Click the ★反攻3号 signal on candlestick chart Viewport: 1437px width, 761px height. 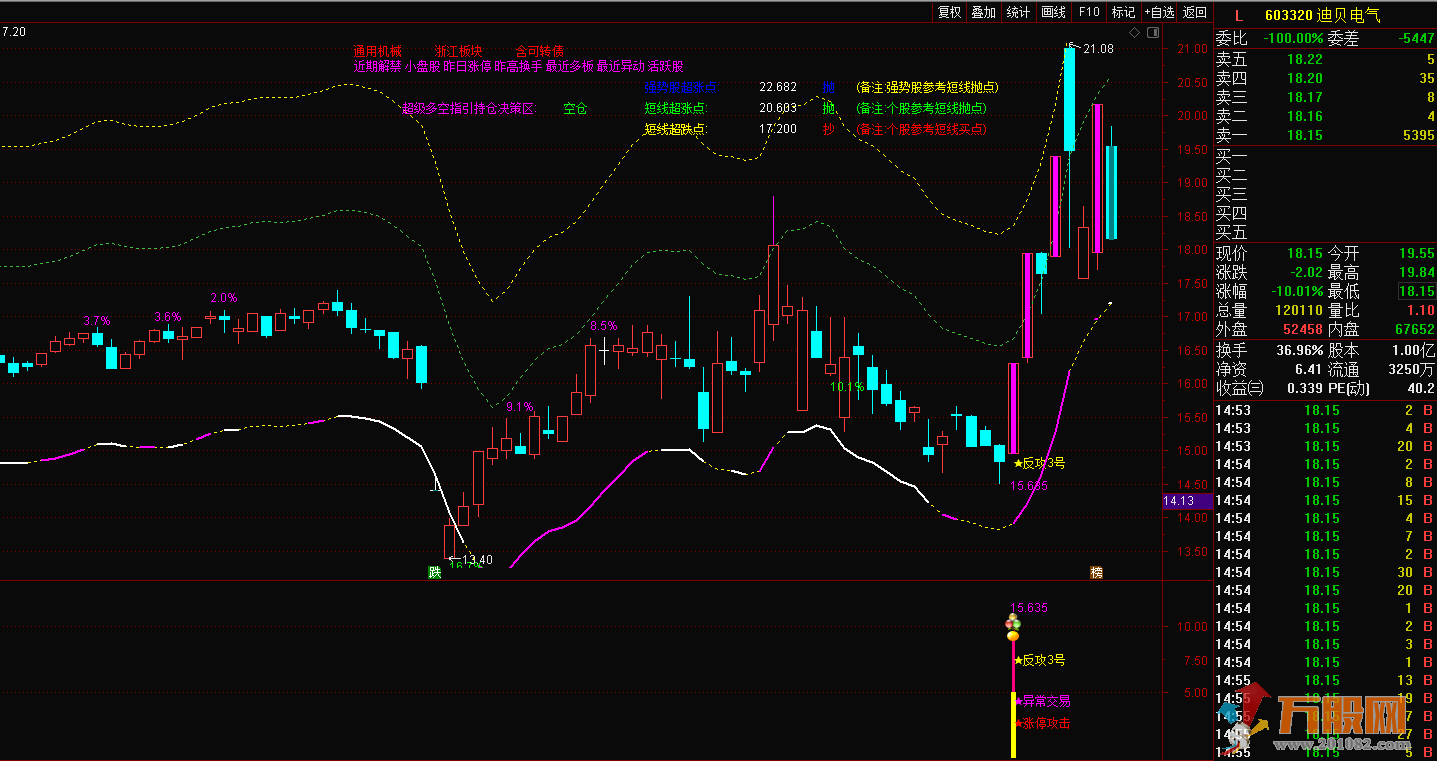click(x=1039, y=464)
